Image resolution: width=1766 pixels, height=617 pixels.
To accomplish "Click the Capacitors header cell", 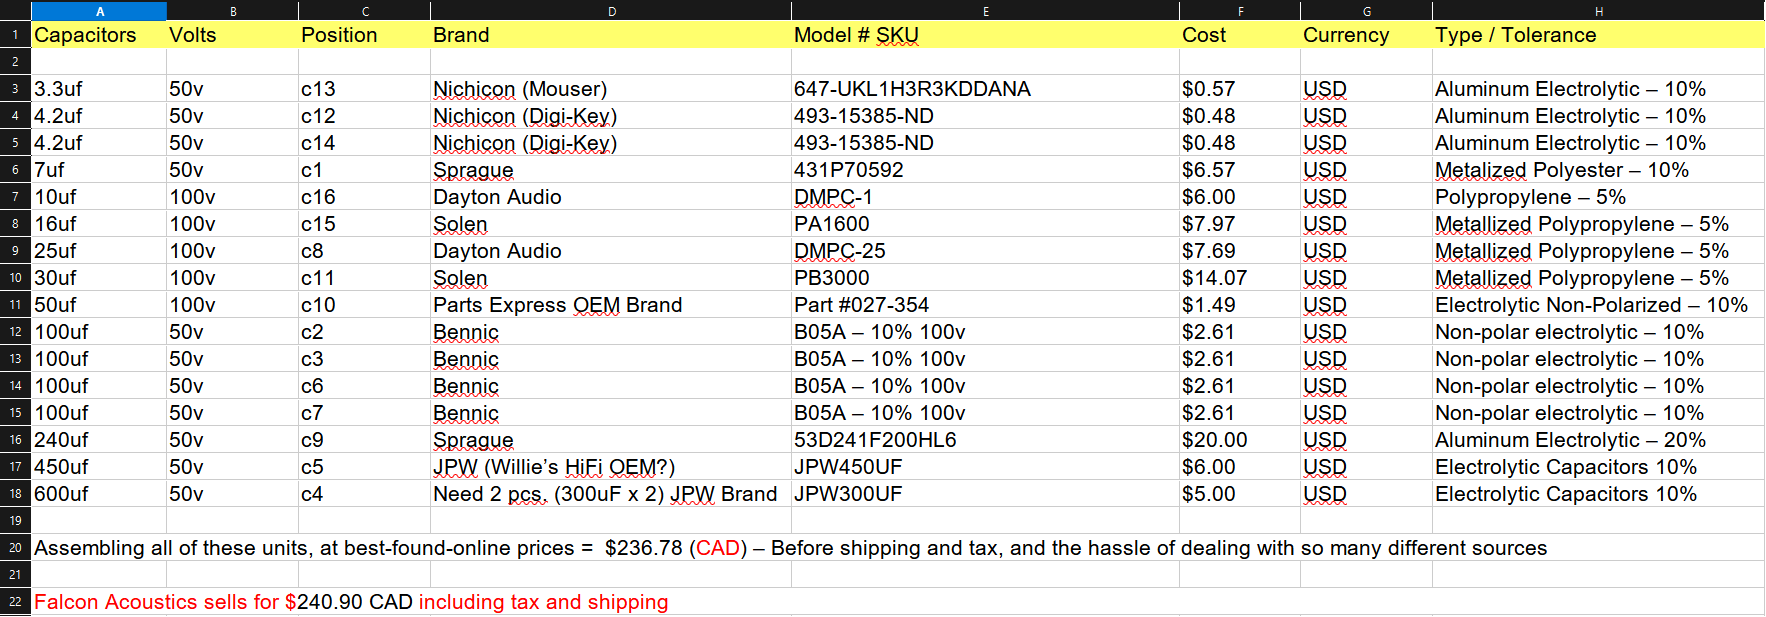I will 99,35.
